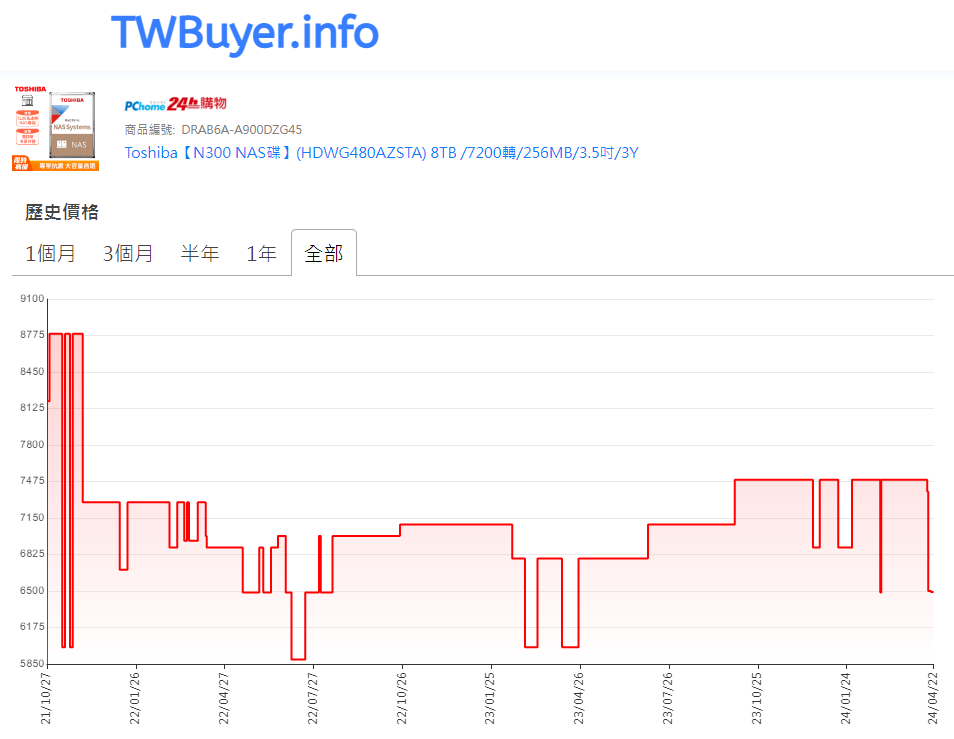The image size is (954, 739).
Task: Click the 9100 value on the price axis
Action: [32, 299]
